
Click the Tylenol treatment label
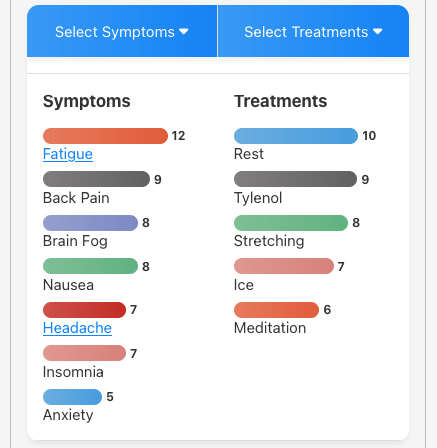pos(258,198)
